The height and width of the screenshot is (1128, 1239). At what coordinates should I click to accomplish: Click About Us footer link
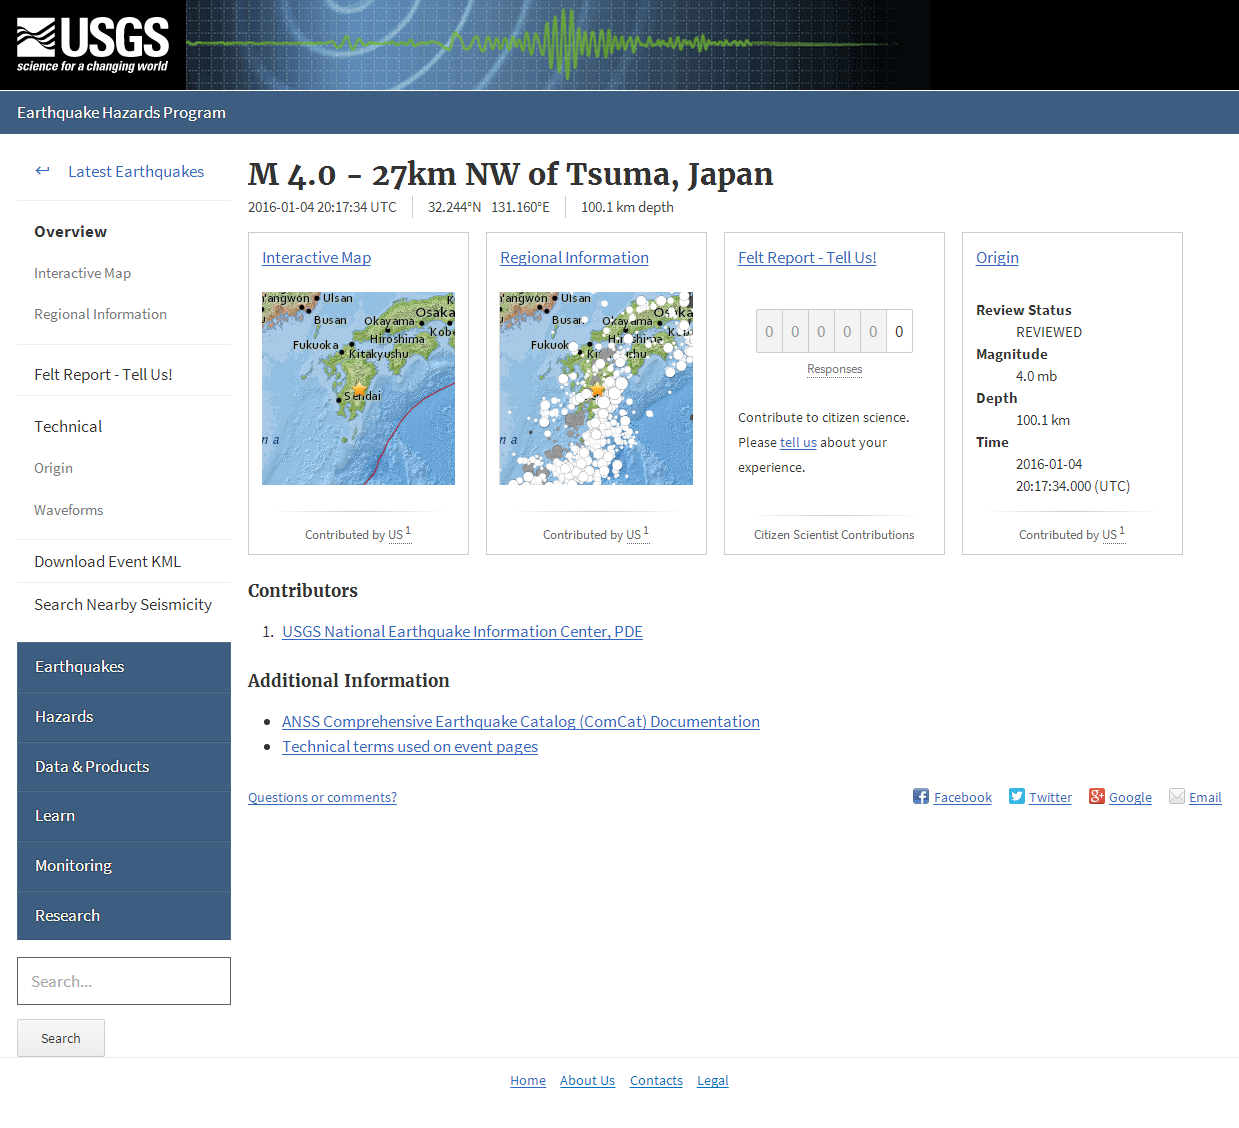587,1081
